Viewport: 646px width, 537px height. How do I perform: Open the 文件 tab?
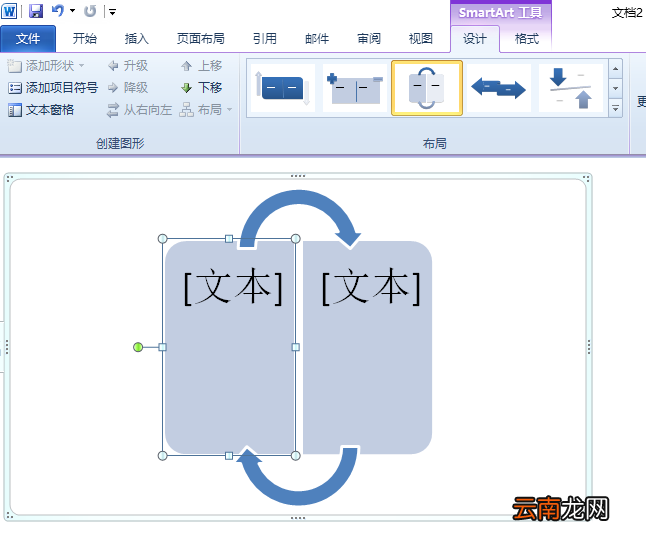point(28,39)
